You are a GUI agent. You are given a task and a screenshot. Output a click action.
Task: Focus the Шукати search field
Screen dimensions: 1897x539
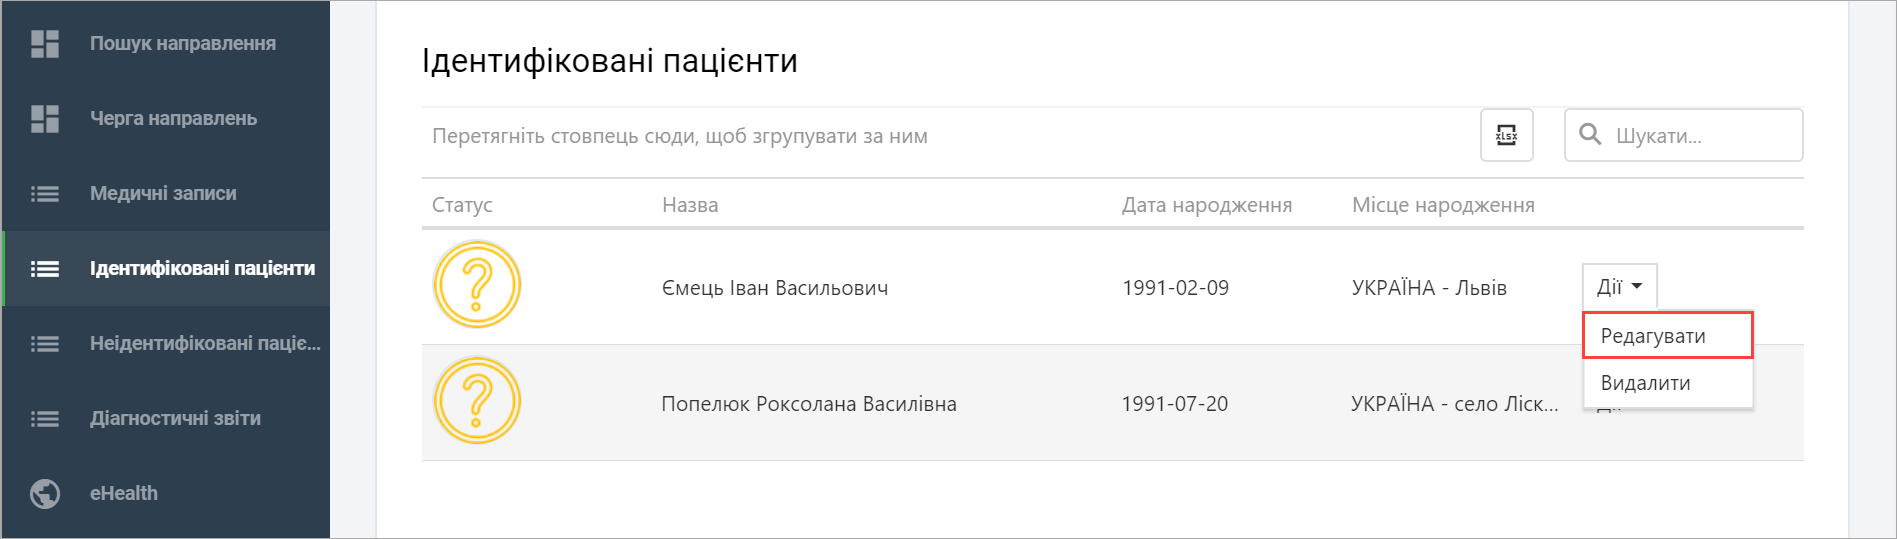tap(1684, 135)
